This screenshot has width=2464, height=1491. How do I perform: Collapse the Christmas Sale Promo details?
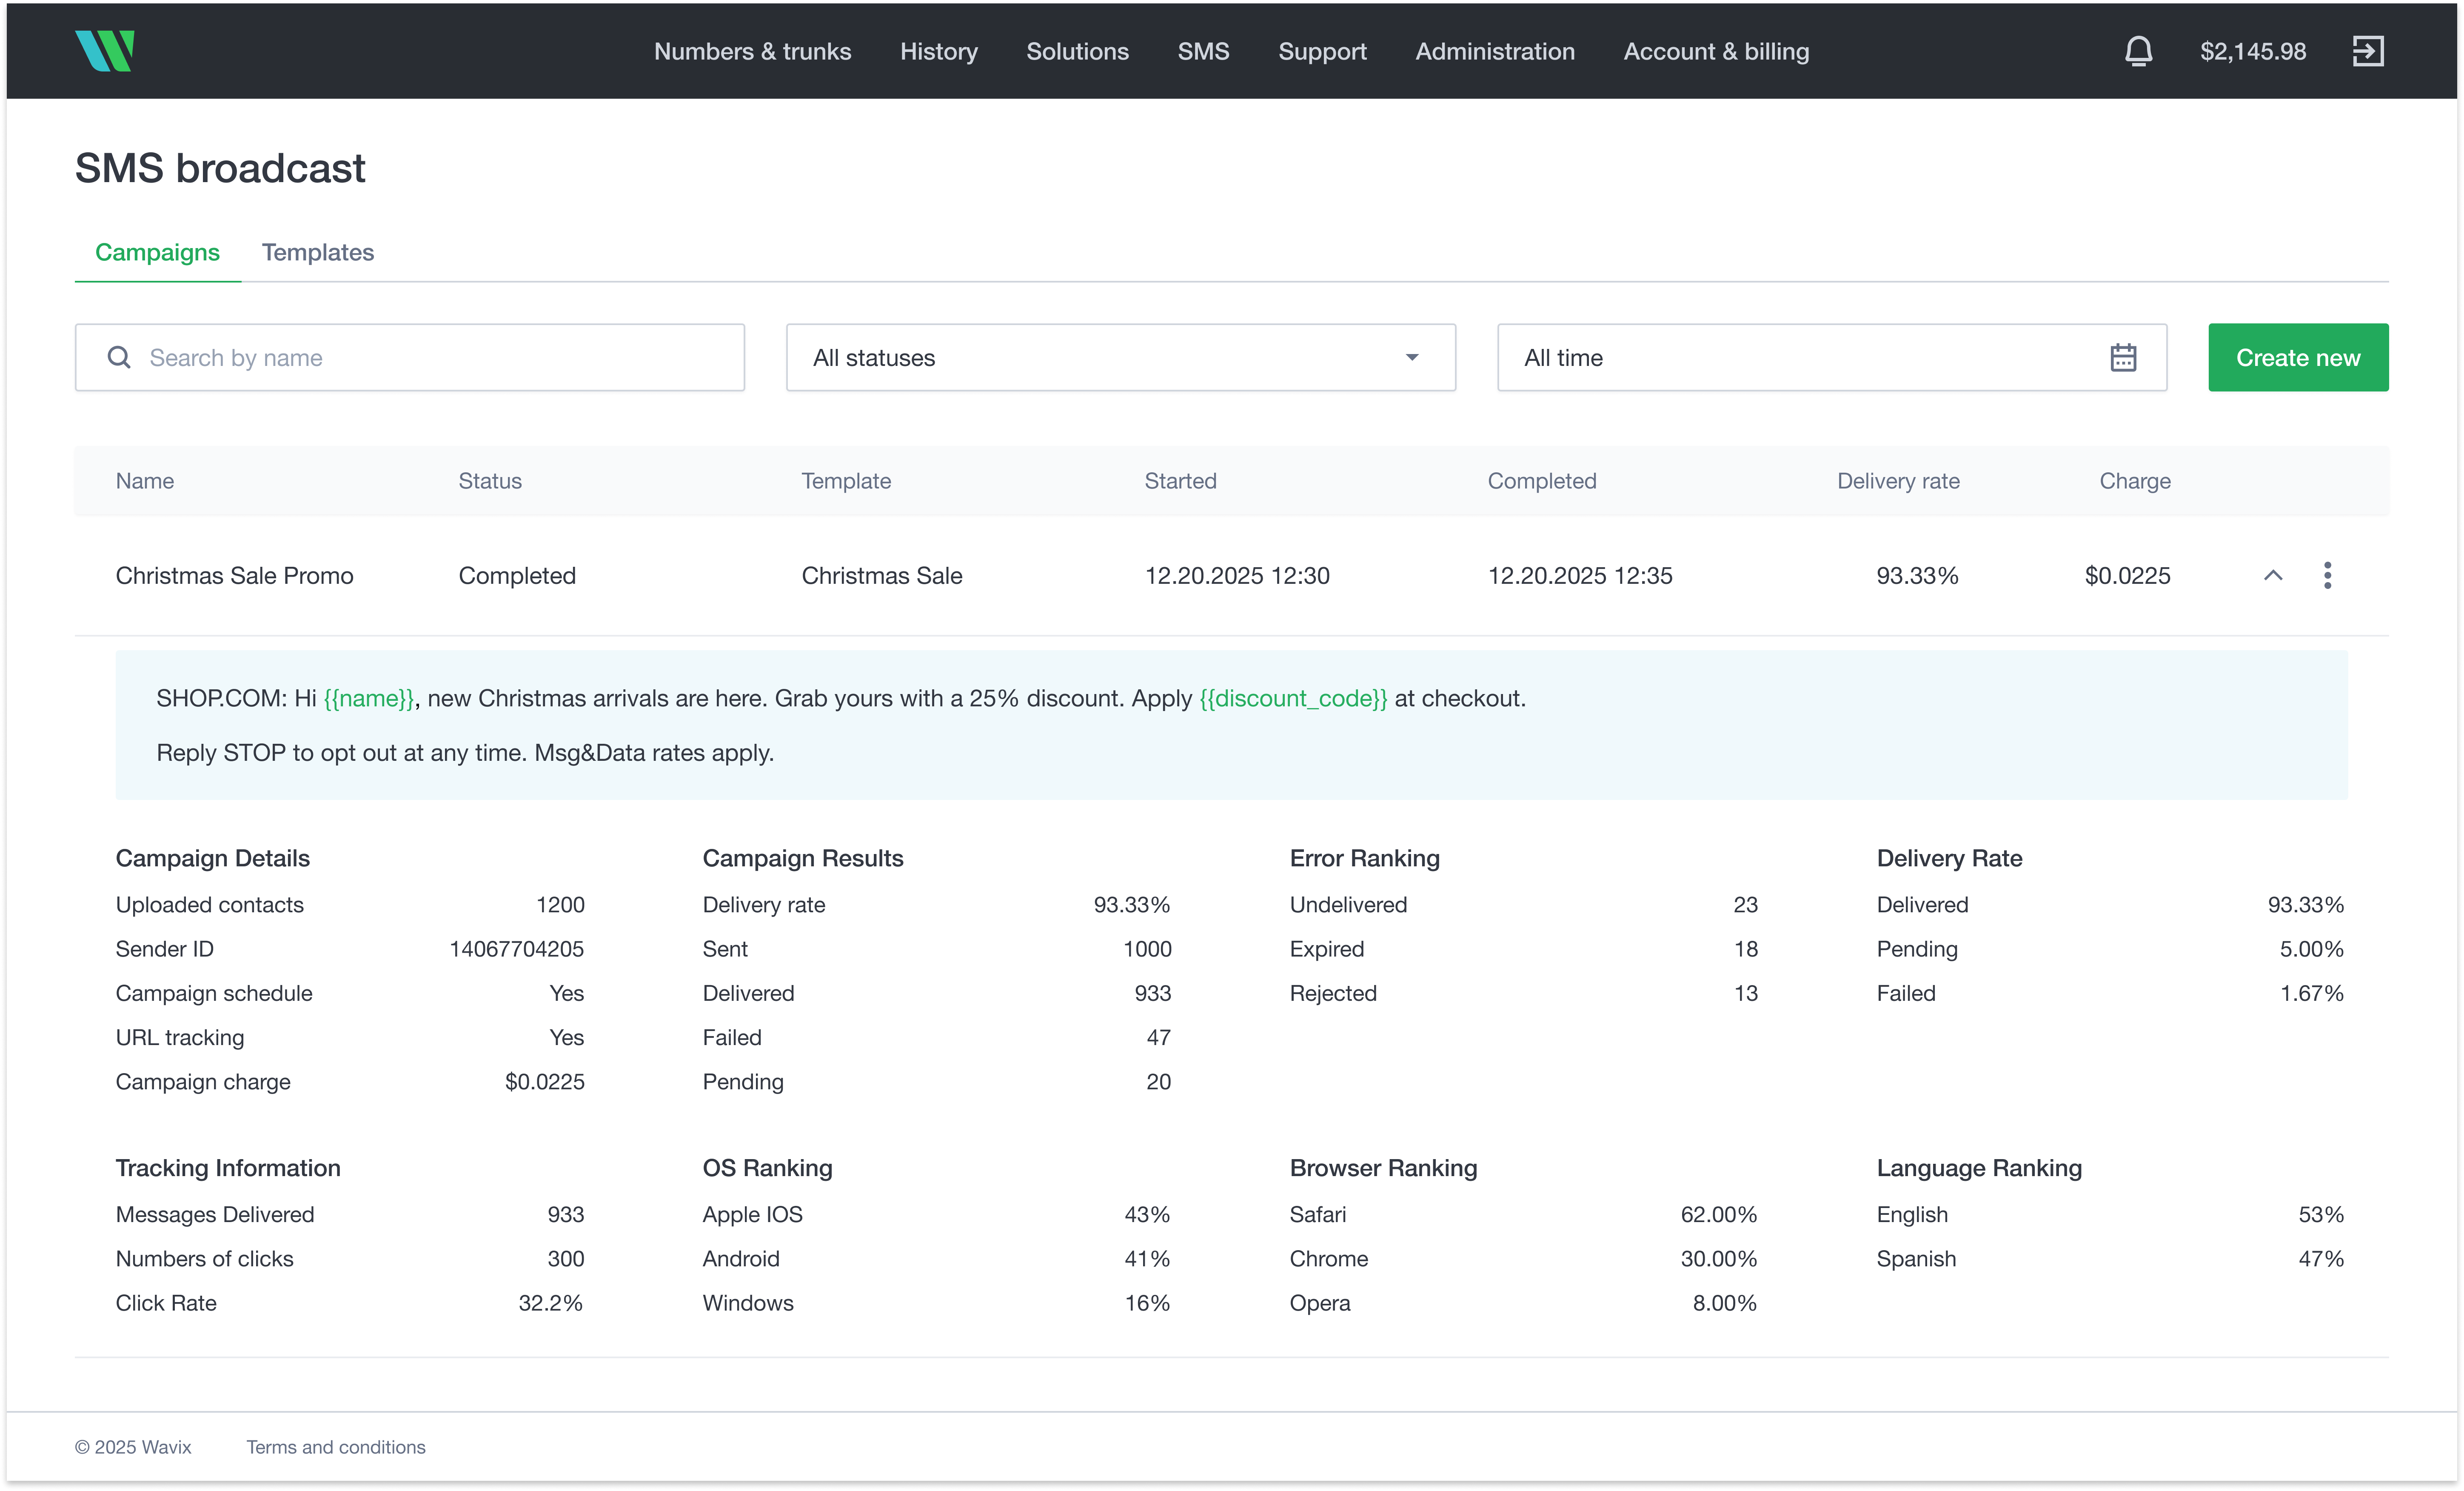pyautogui.click(x=2274, y=575)
